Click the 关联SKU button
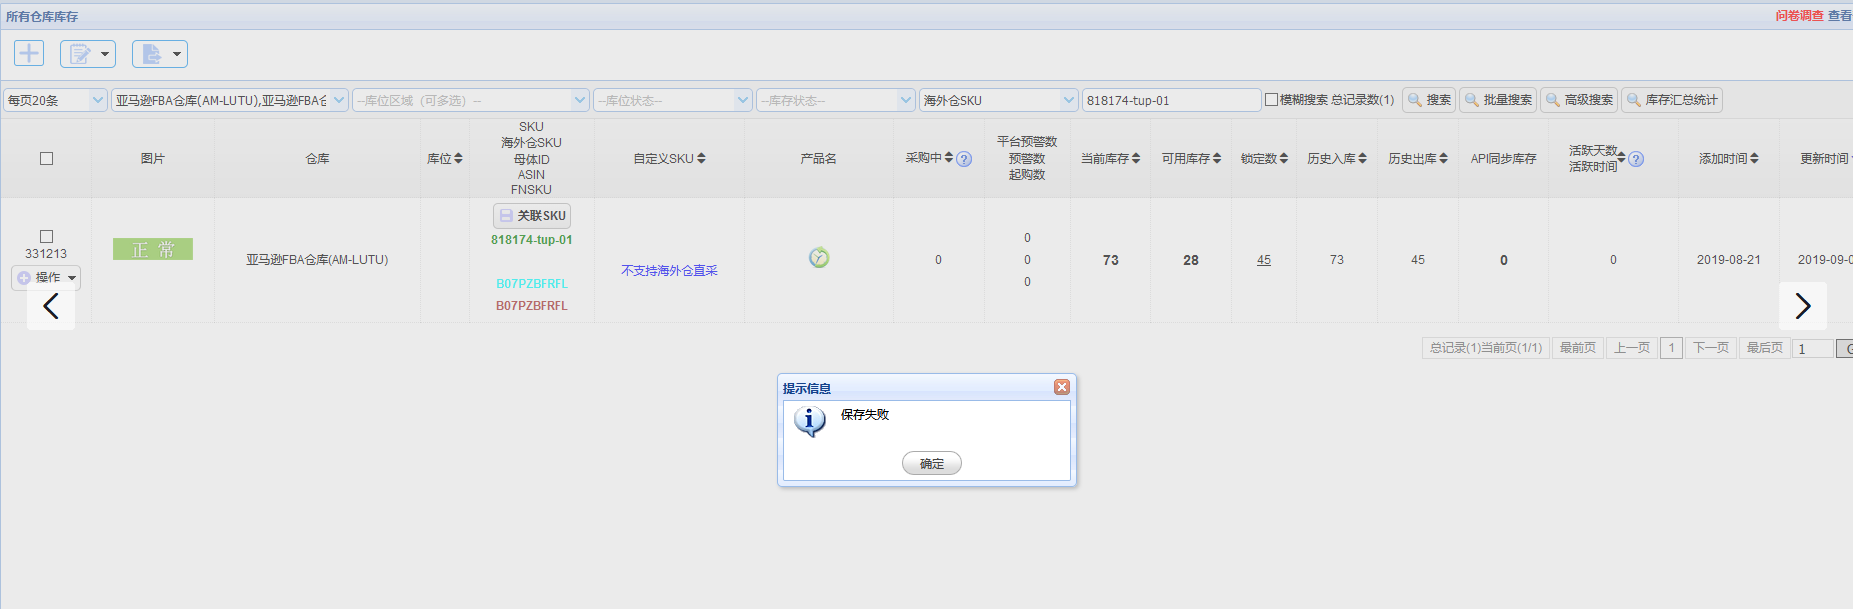The width and height of the screenshot is (1853, 609). click(x=532, y=216)
